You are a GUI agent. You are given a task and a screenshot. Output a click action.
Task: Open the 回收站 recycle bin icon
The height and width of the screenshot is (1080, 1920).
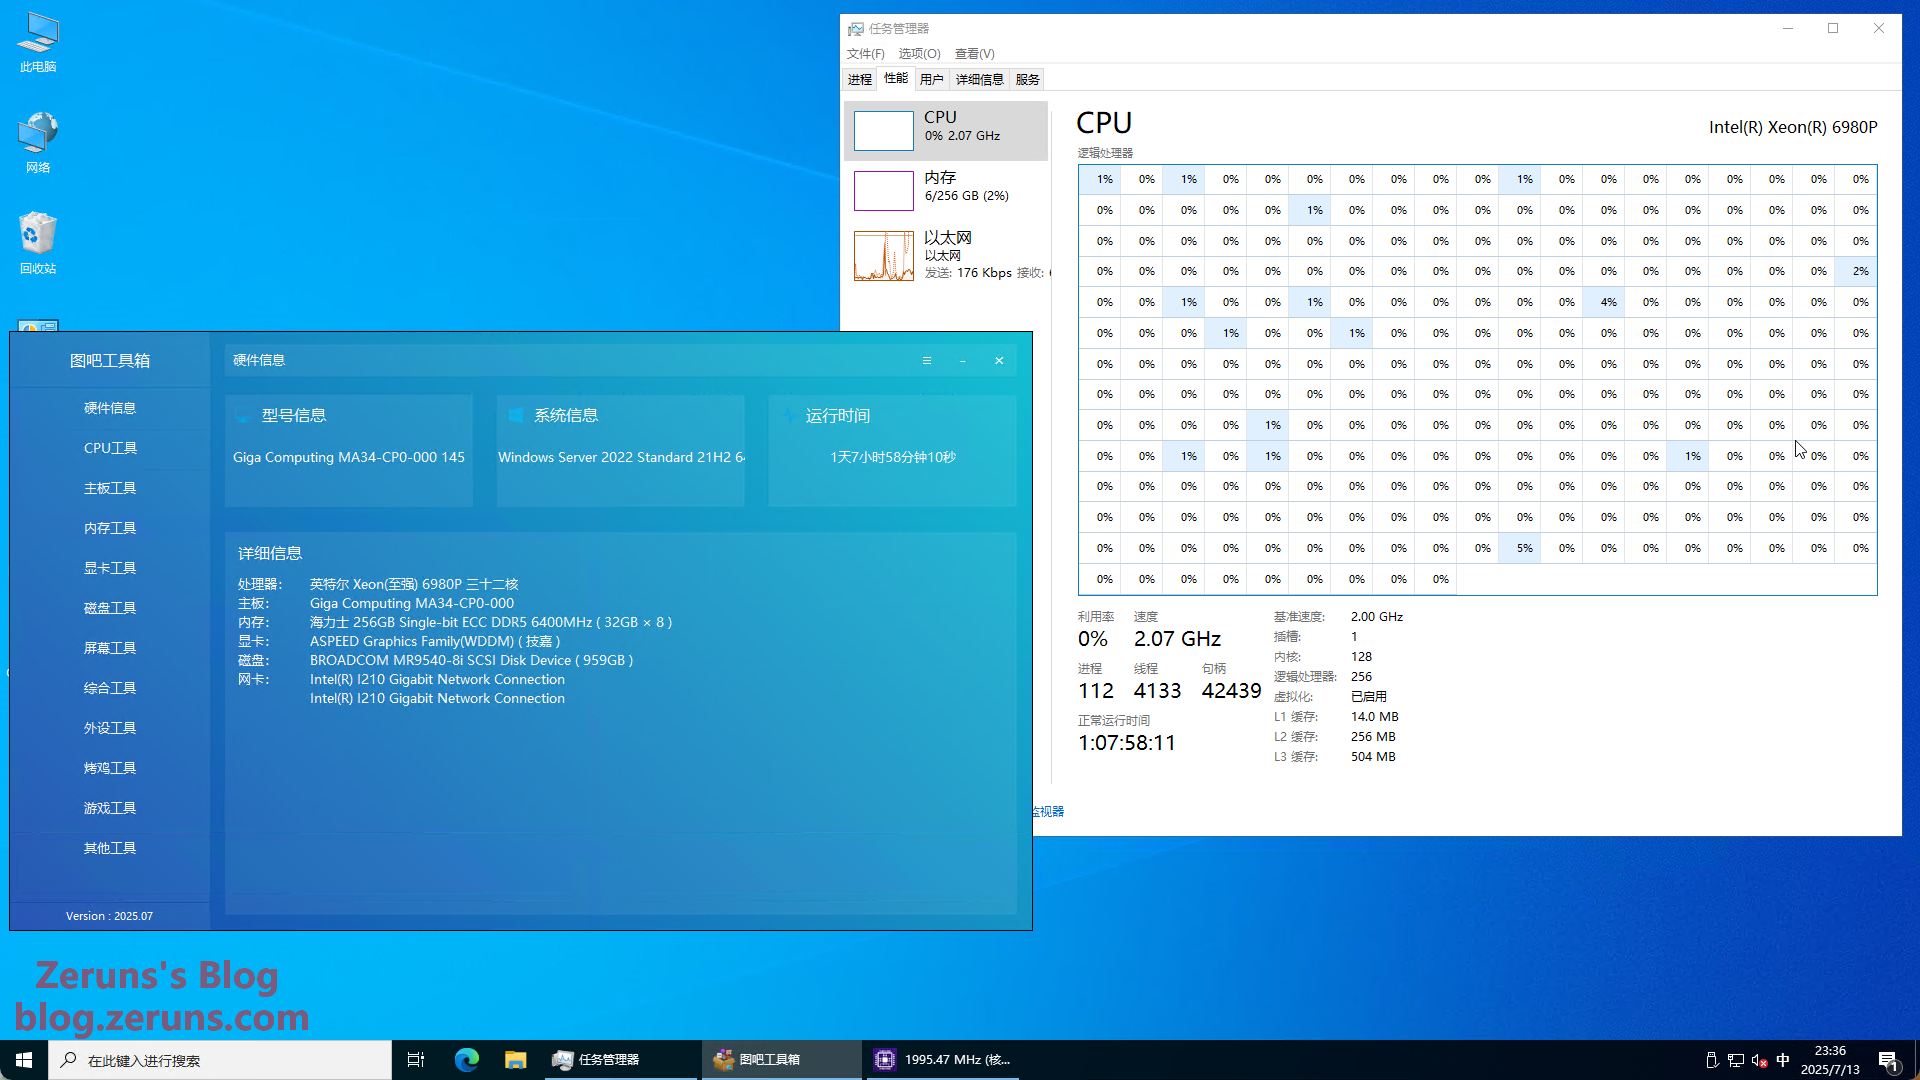(38, 243)
